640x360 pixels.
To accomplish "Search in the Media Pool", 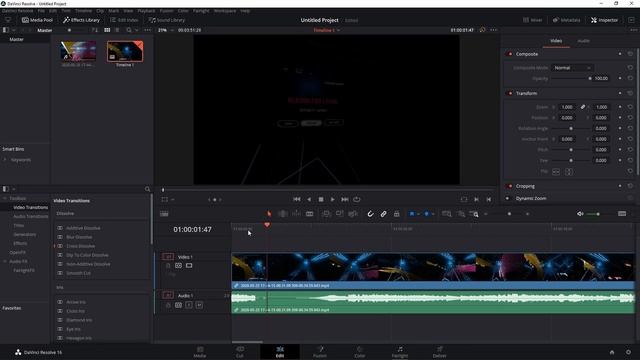I will [x=129, y=30].
